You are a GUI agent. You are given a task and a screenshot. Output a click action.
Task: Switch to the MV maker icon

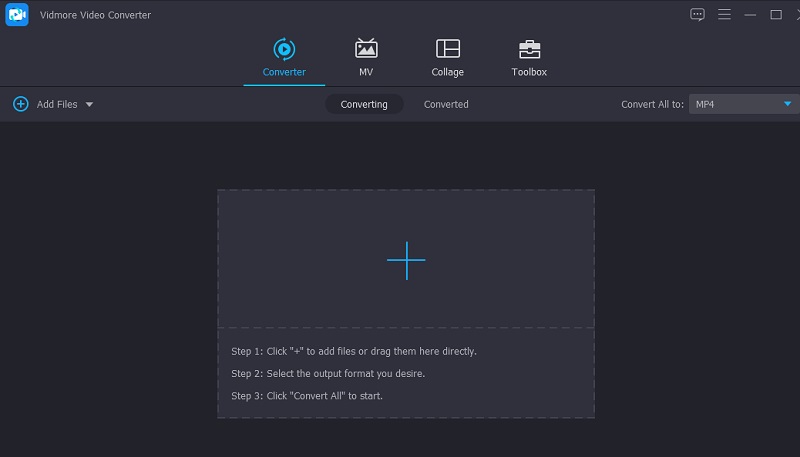pyautogui.click(x=366, y=49)
